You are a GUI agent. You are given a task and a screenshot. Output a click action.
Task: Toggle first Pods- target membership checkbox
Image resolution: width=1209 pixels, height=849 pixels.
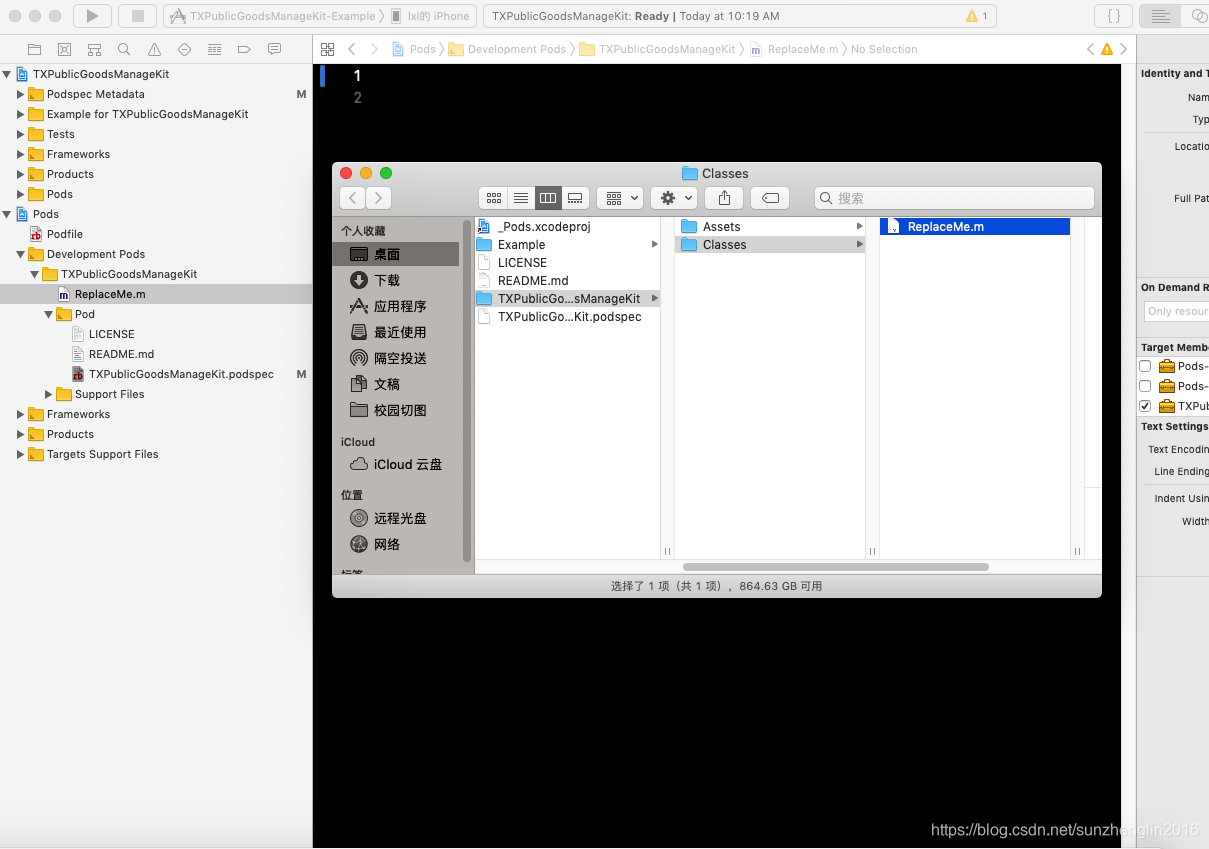click(x=1145, y=366)
